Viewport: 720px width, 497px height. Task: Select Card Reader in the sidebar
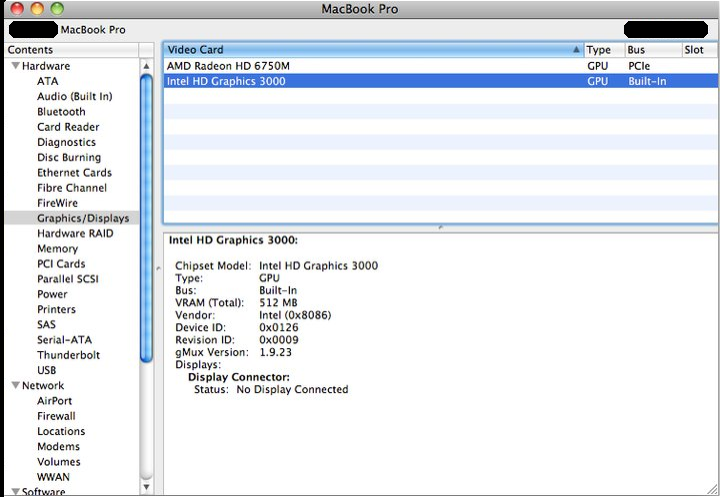[68, 127]
